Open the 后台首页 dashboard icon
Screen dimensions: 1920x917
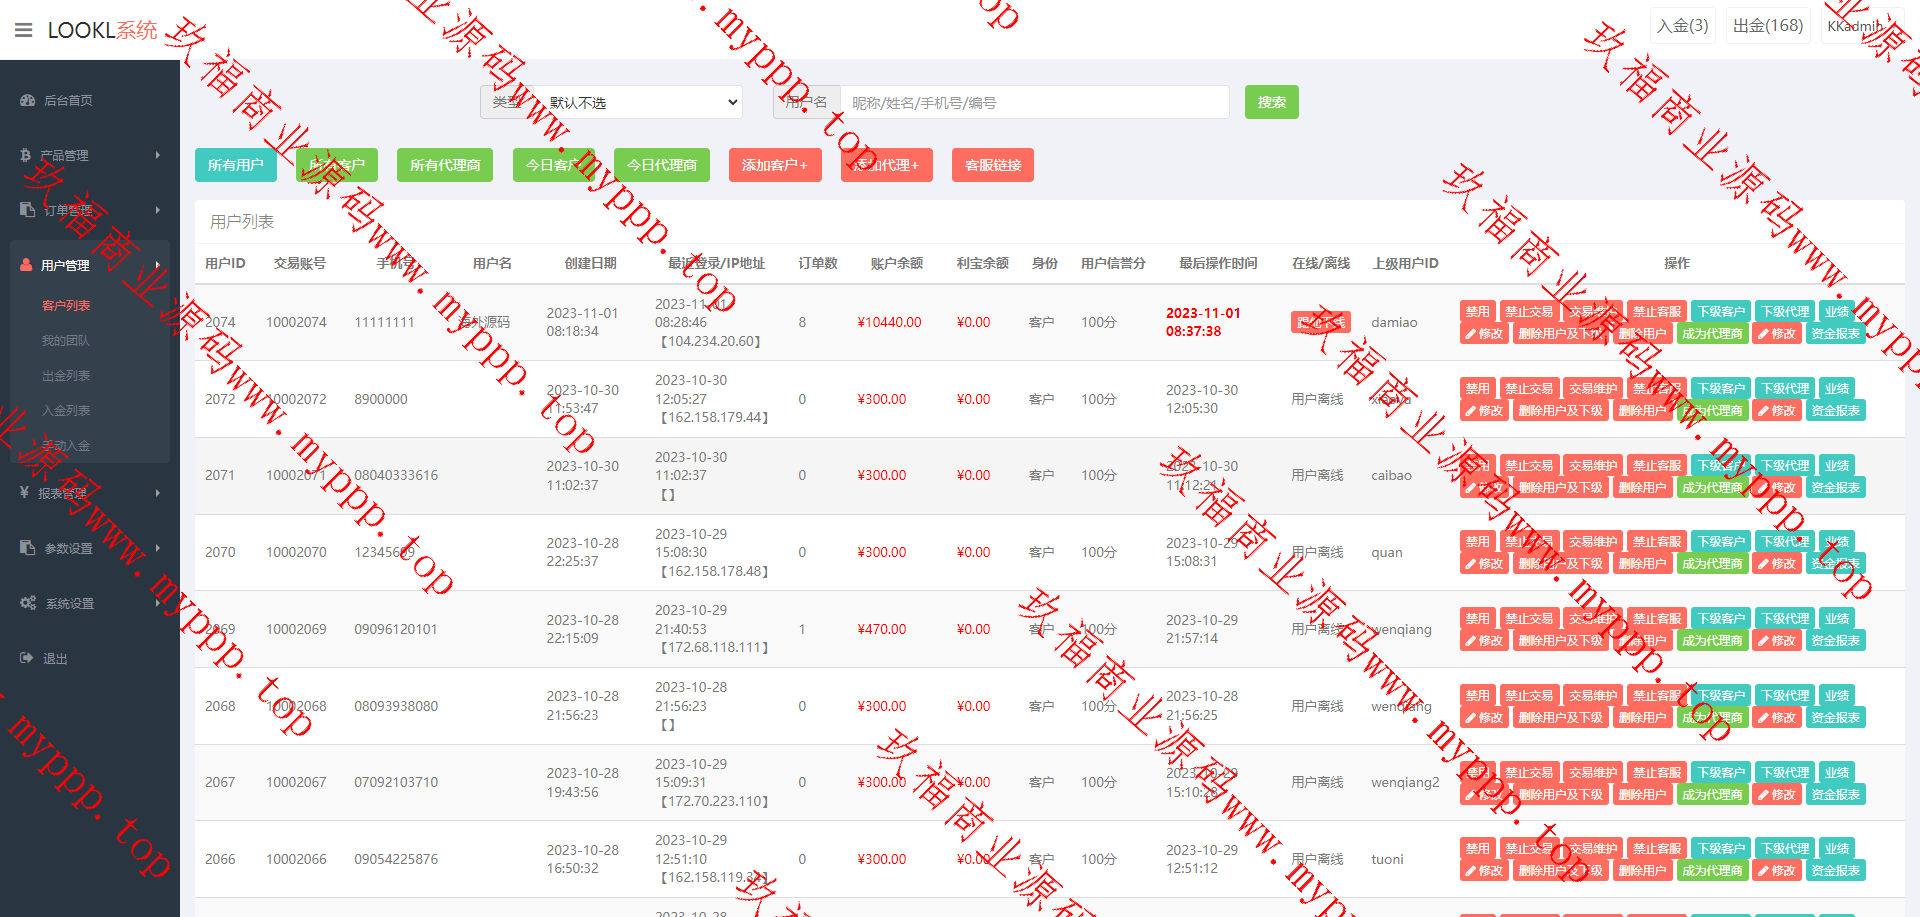click(x=27, y=100)
